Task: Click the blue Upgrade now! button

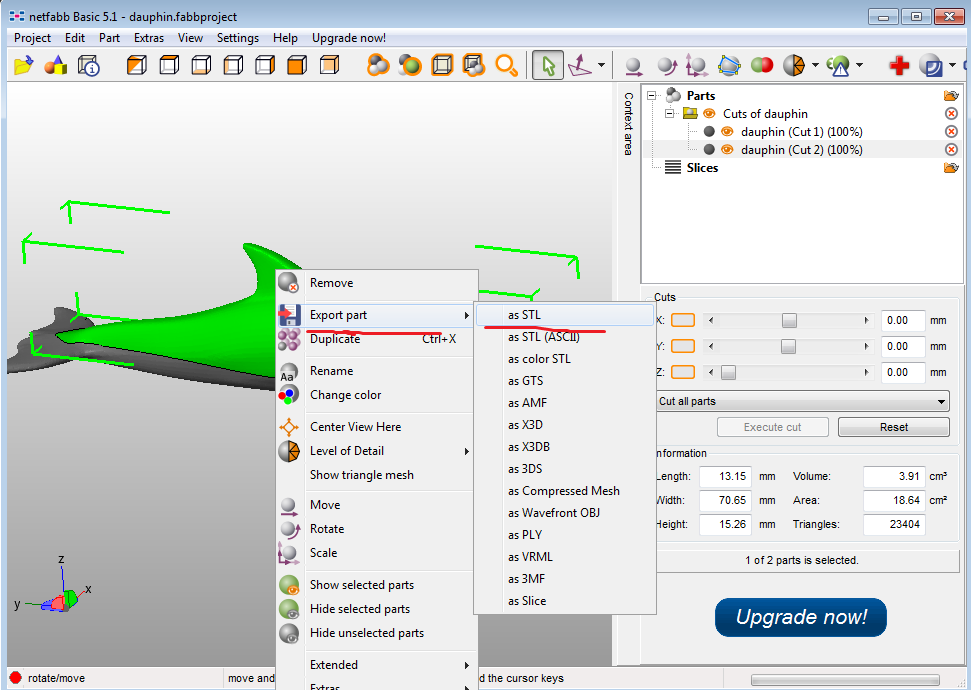Action: point(801,618)
